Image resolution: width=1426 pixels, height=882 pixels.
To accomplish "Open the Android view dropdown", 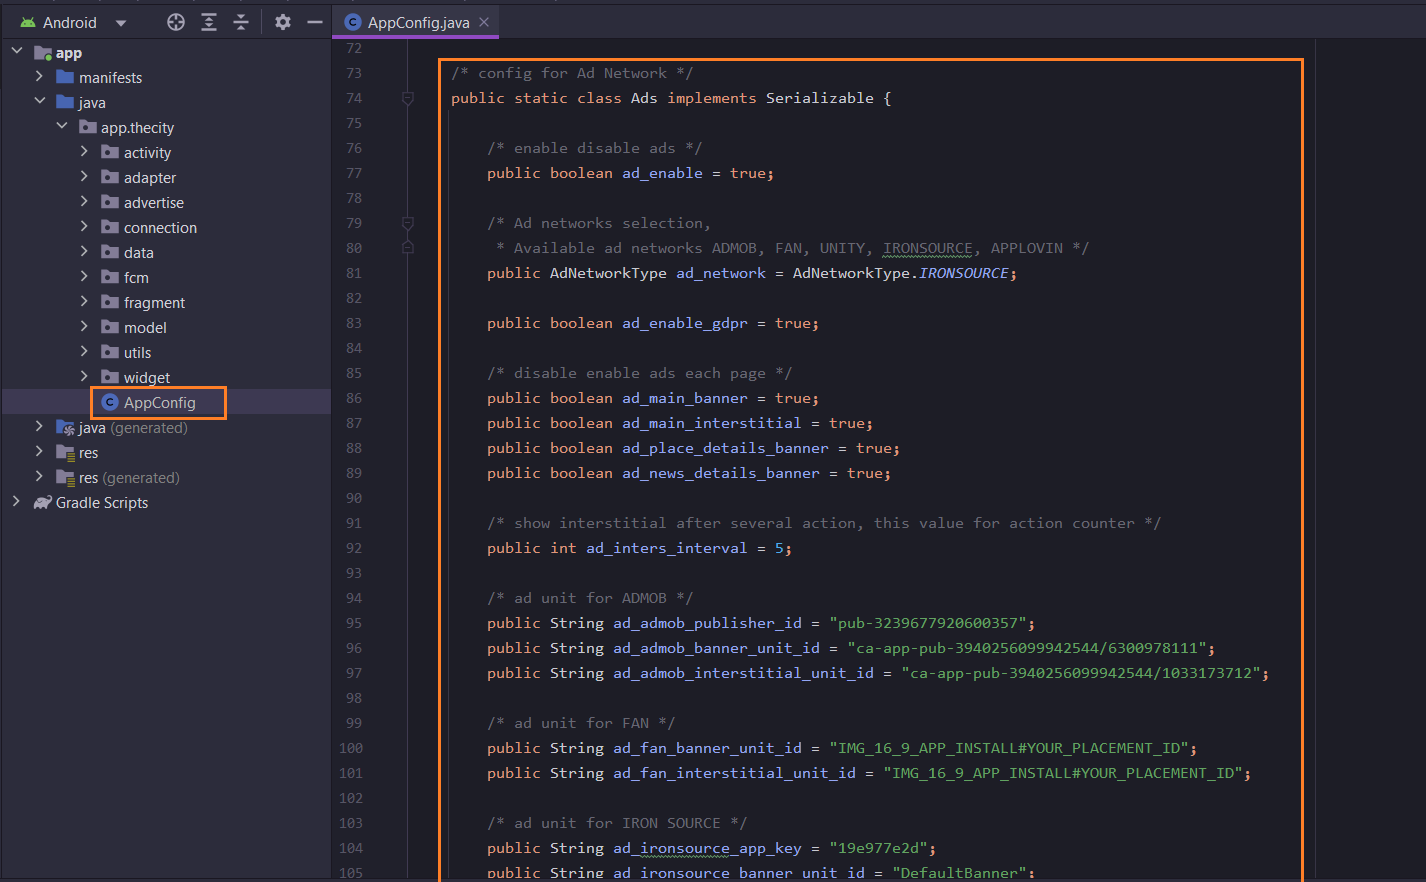I will coord(121,23).
